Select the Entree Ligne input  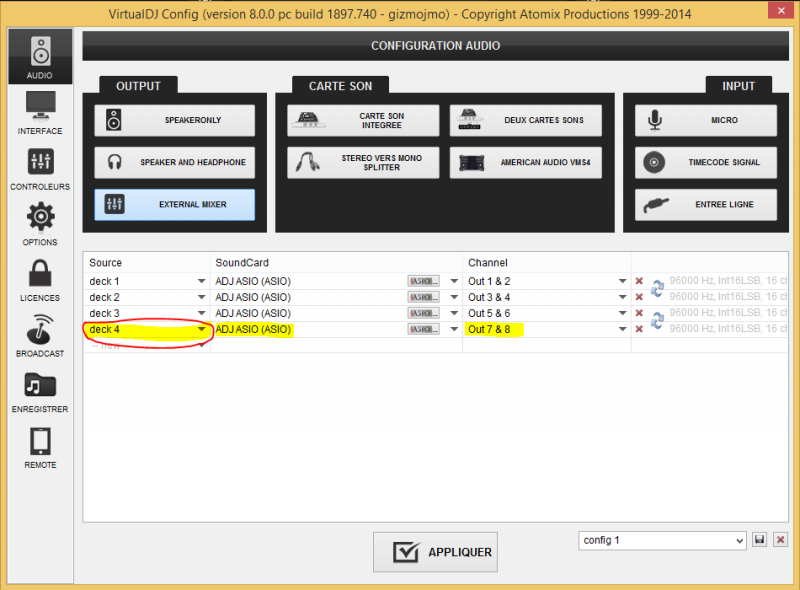(x=706, y=205)
